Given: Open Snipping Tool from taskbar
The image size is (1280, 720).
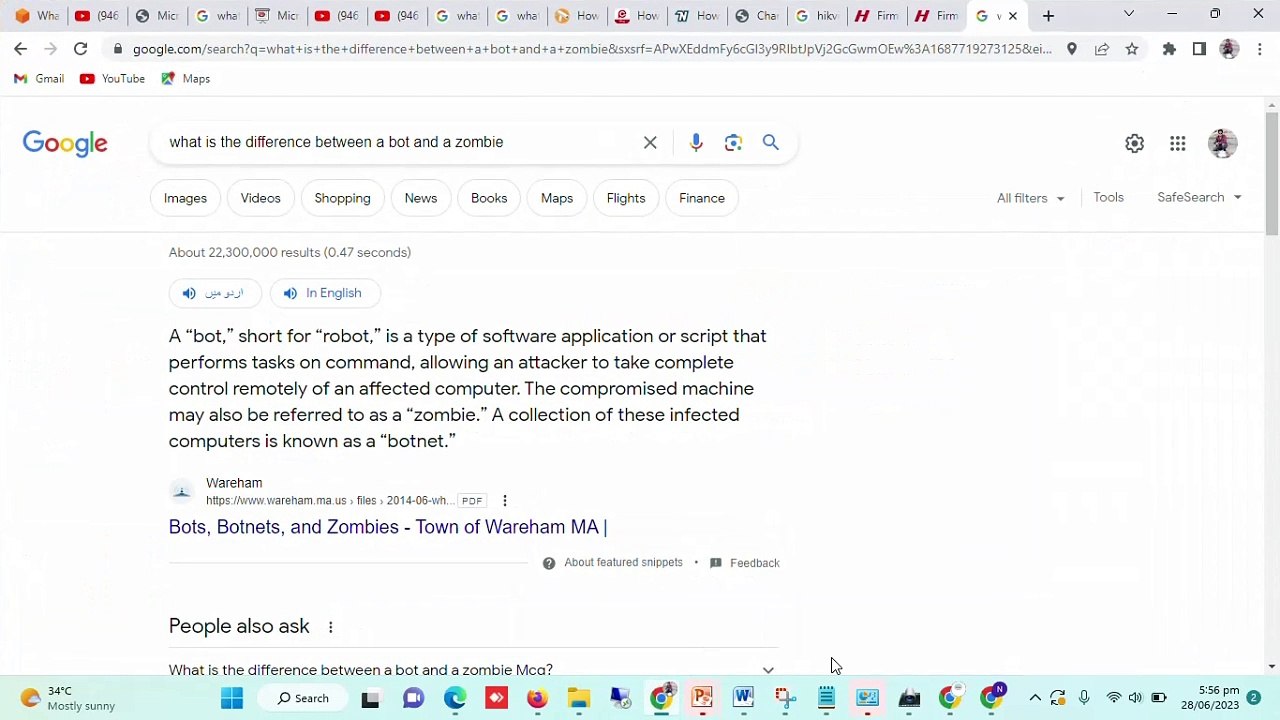Looking at the screenshot, I should [785, 698].
